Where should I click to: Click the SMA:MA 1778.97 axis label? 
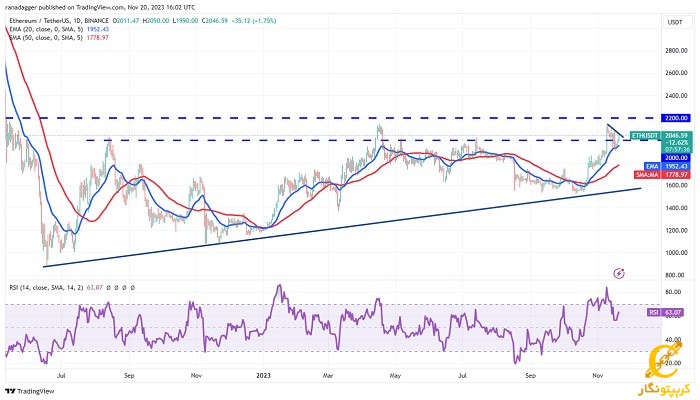pos(662,175)
